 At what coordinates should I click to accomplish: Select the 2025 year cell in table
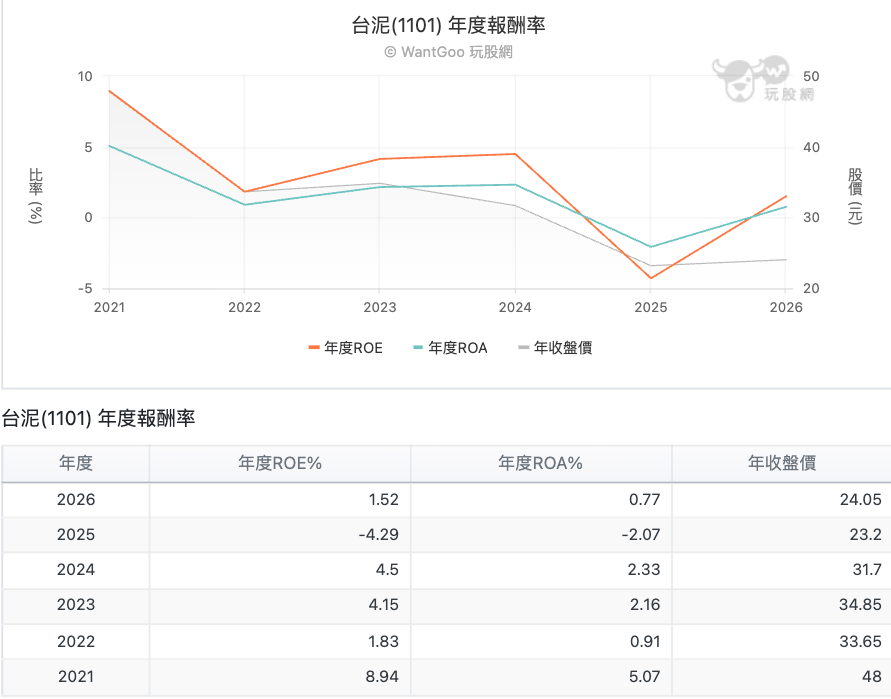[76, 535]
